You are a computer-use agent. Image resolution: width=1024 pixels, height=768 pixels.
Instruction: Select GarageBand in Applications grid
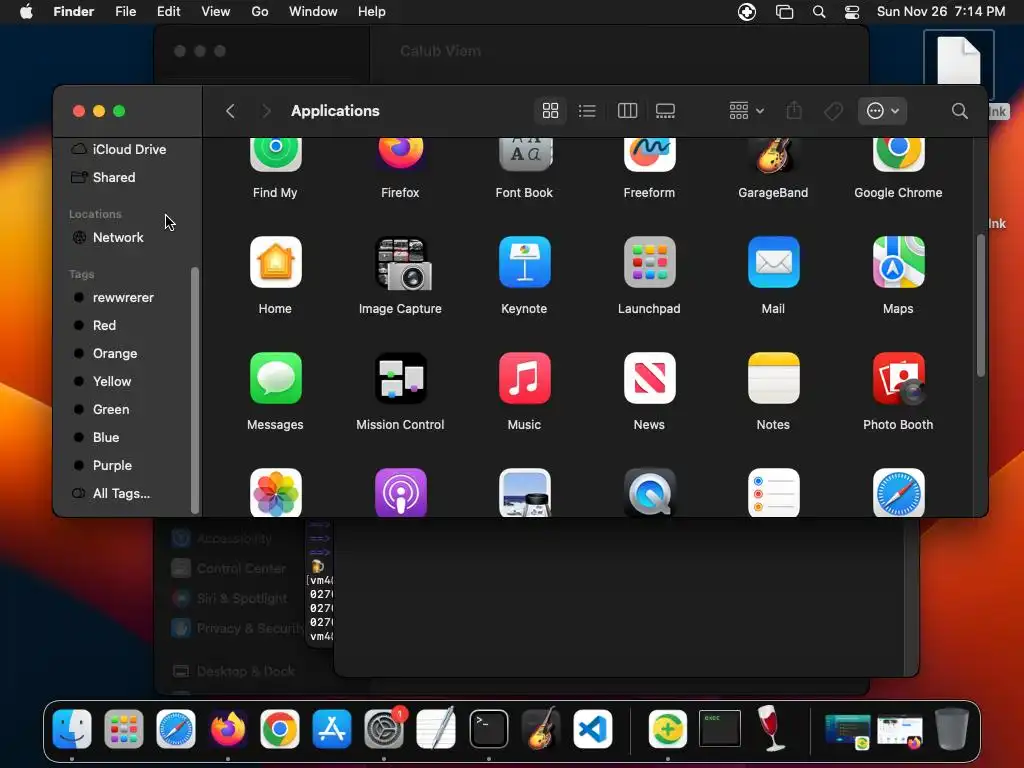[x=773, y=155]
